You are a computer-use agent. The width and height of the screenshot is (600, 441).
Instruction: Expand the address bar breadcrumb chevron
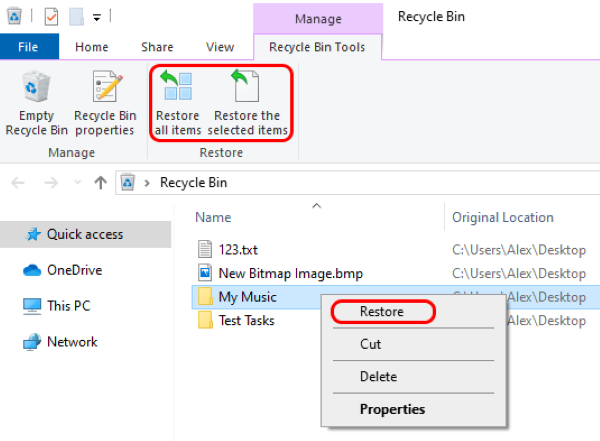(148, 182)
